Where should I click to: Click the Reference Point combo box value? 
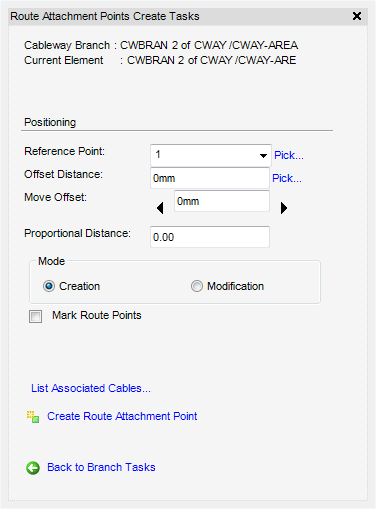(x=211, y=155)
